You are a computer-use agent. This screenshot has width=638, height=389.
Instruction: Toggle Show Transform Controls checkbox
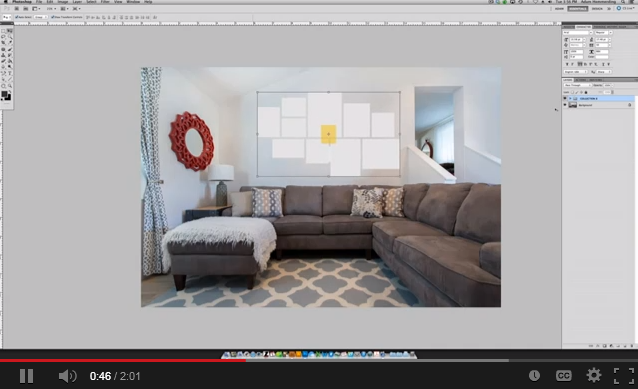[52, 17]
